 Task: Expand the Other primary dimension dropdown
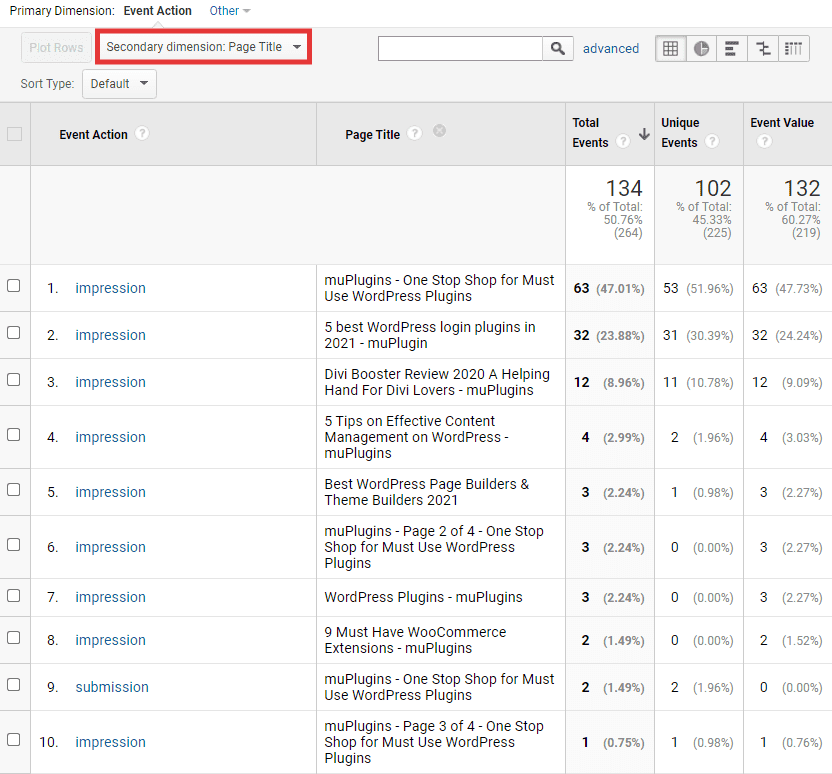click(230, 11)
